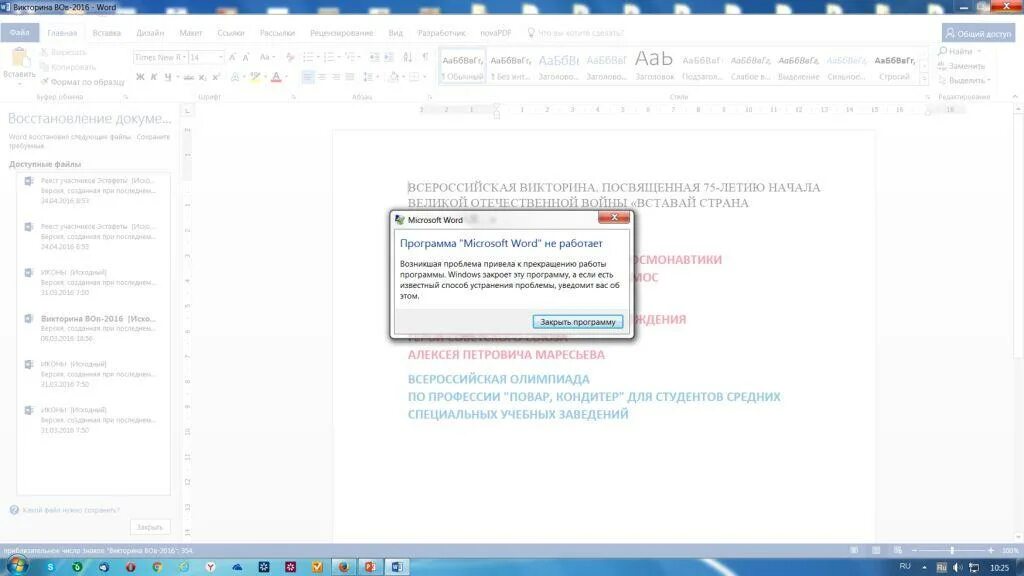Click the increase font size icon
This screenshot has height=576, width=1024.
pyautogui.click(x=232, y=57)
